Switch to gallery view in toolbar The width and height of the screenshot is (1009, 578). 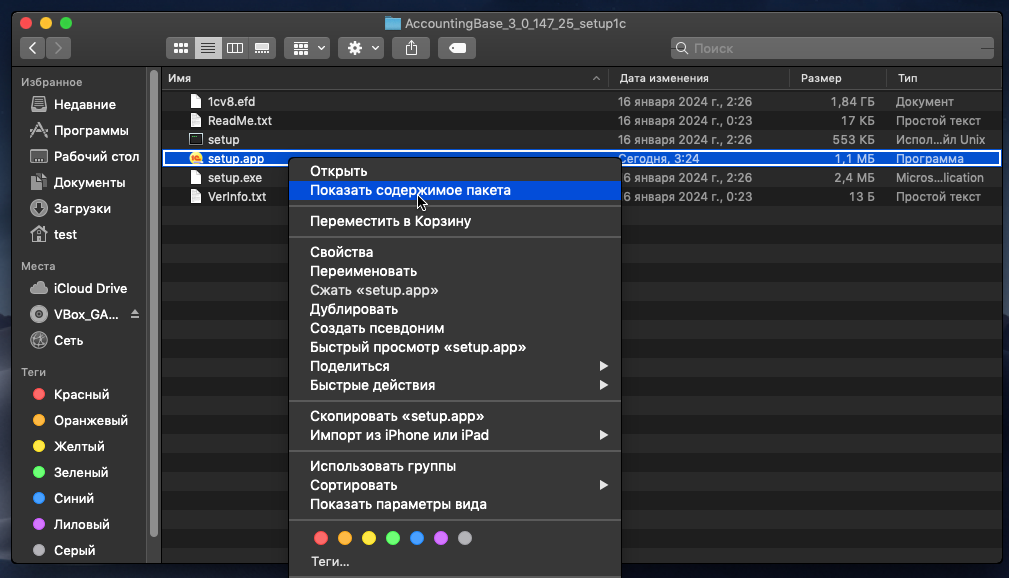(x=262, y=48)
